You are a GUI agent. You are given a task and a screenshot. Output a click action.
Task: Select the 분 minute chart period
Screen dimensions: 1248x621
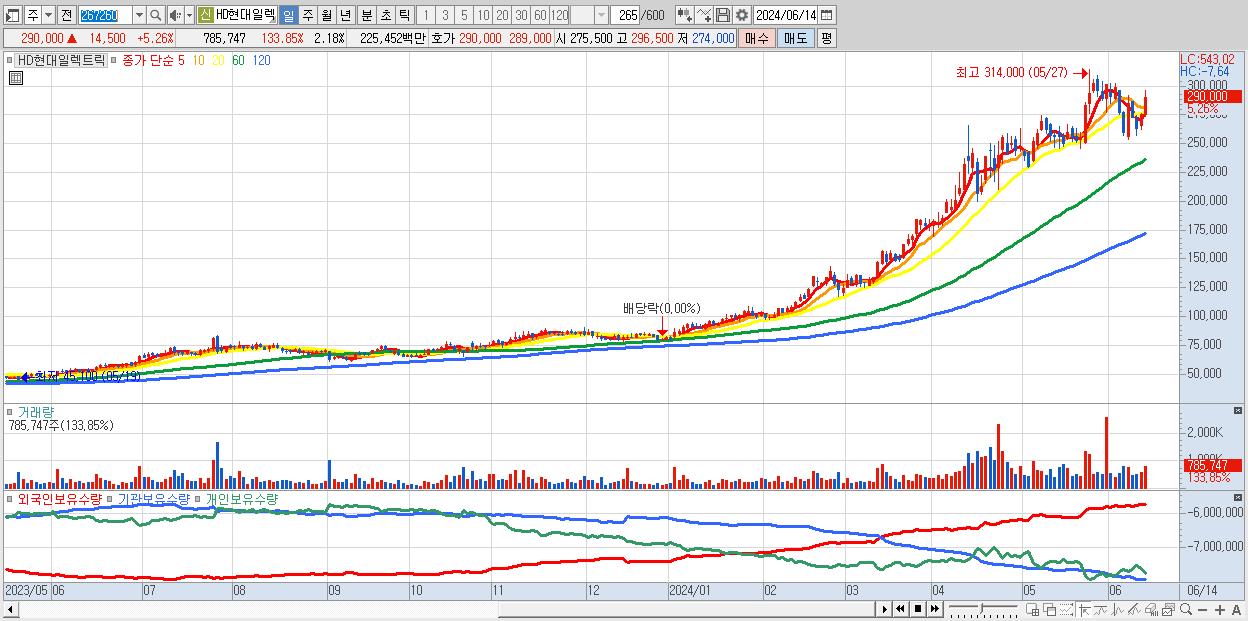click(x=366, y=15)
